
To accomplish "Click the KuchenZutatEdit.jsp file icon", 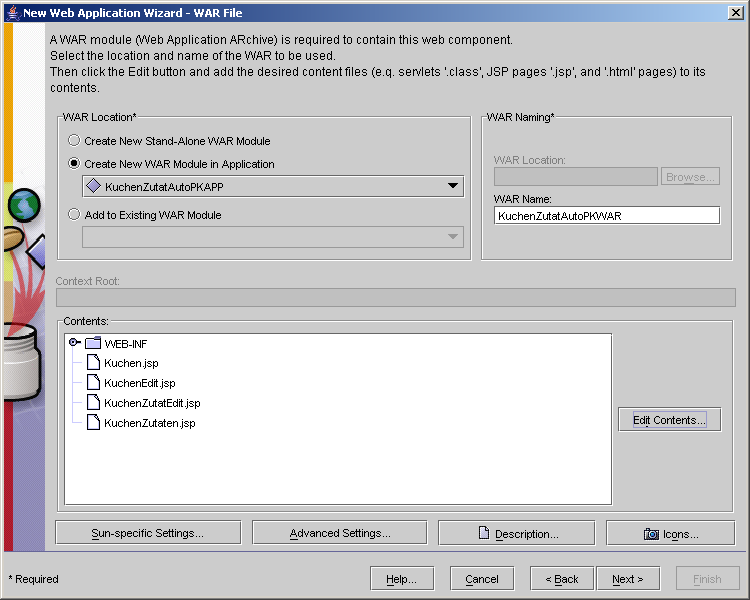I will (93, 402).
